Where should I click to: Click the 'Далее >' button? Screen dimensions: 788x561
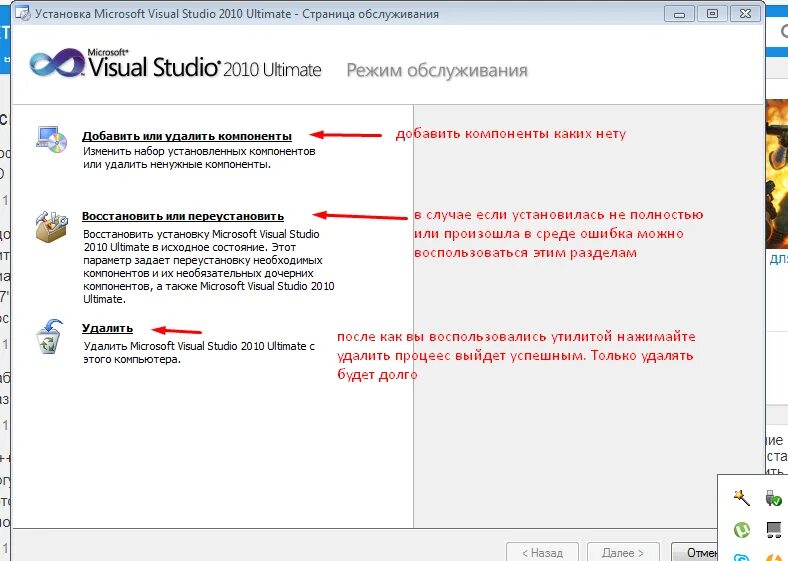pyautogui.click(x=623, y=552)
